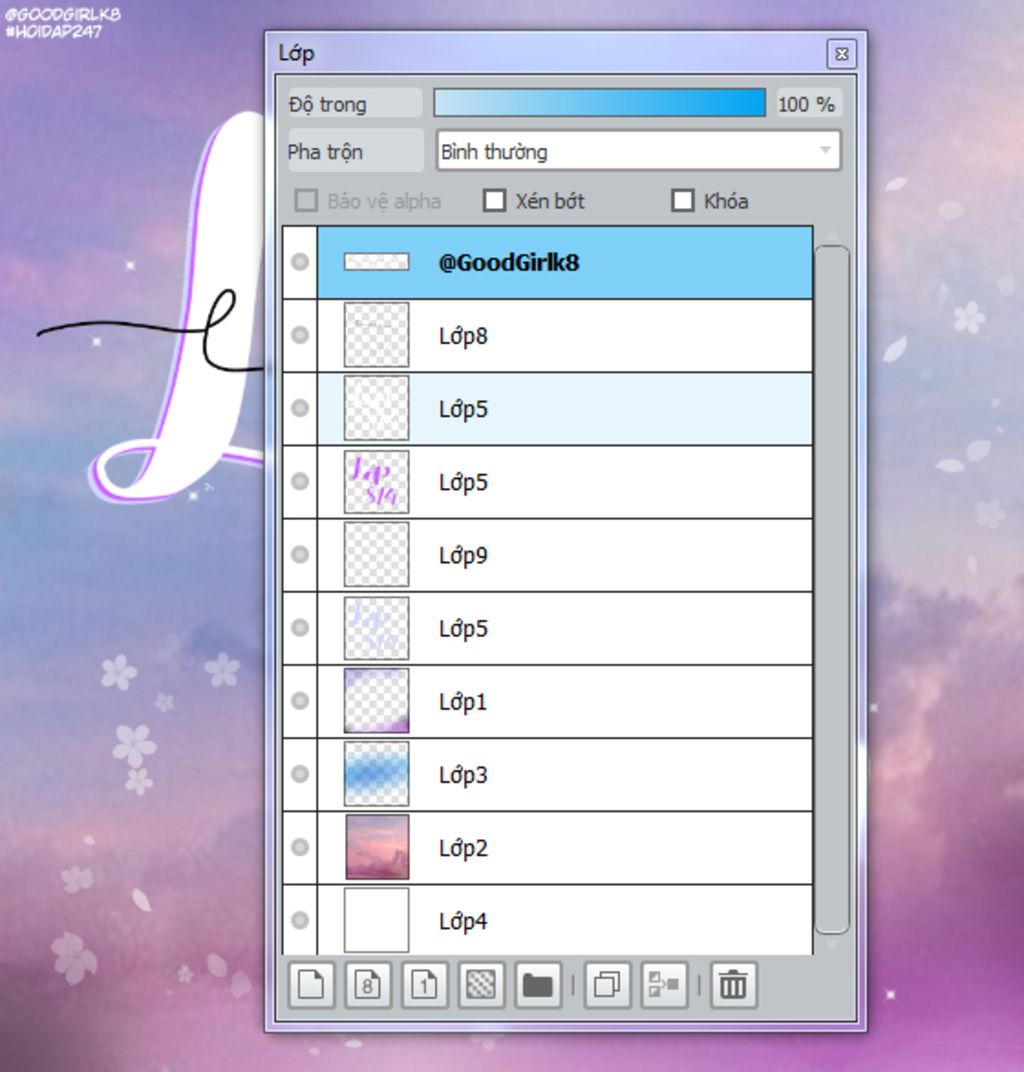
Task: Create a new layer folder
Action: pos(538,984)
